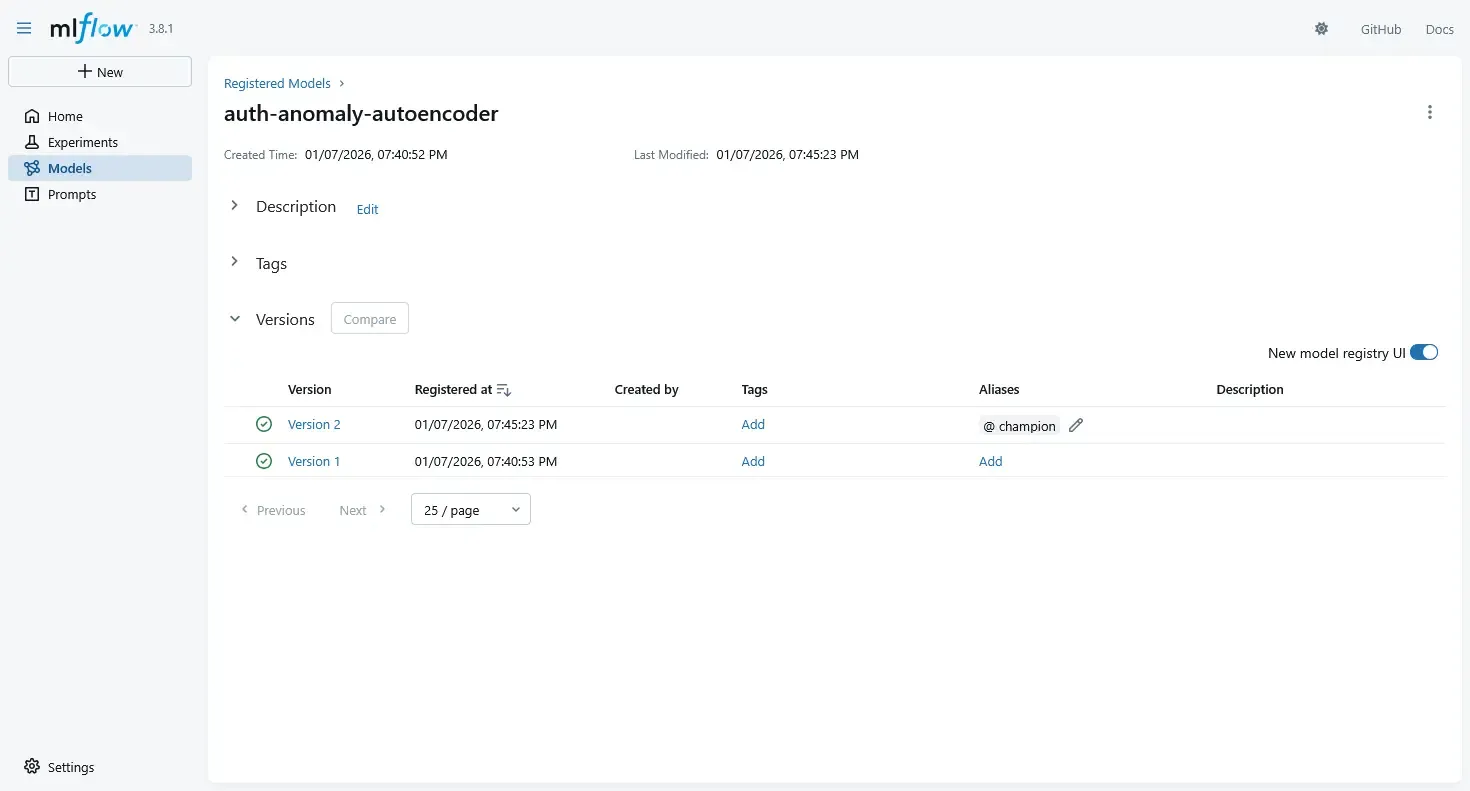Expand the Tags section
Viewport: 1470px width, 791px height.
click(x=234, y=263)
